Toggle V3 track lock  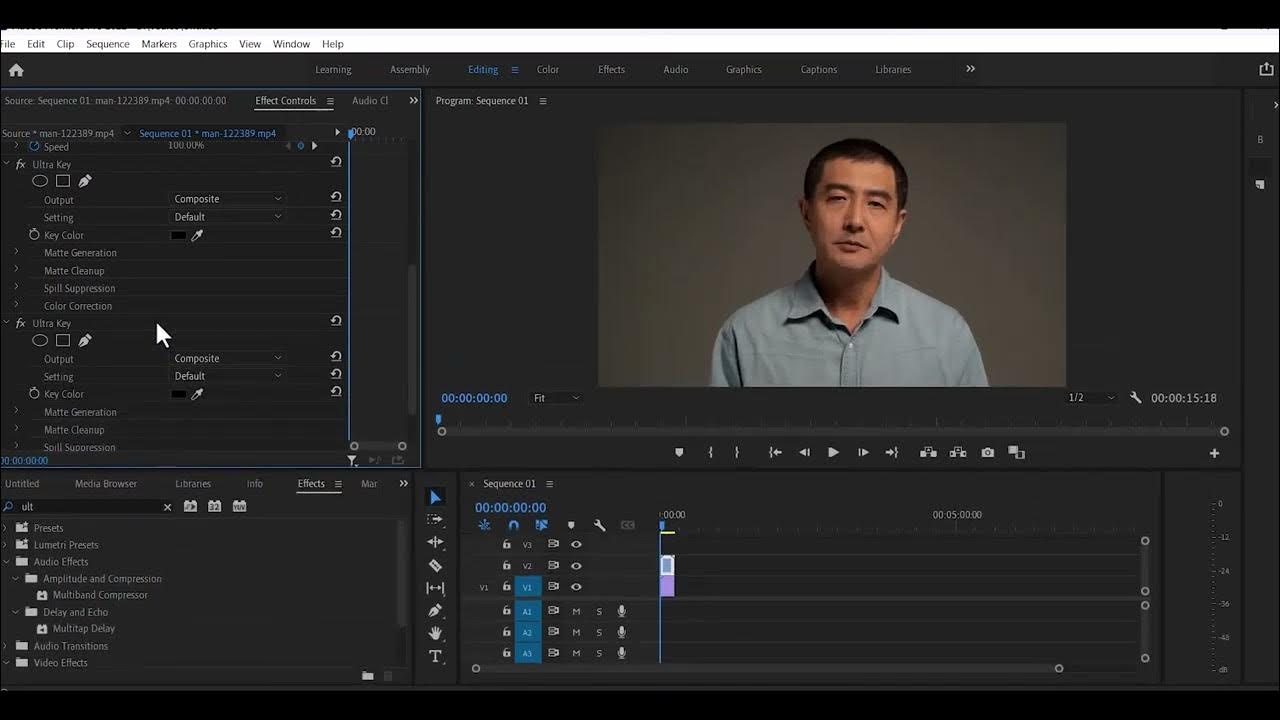point(506,545)
